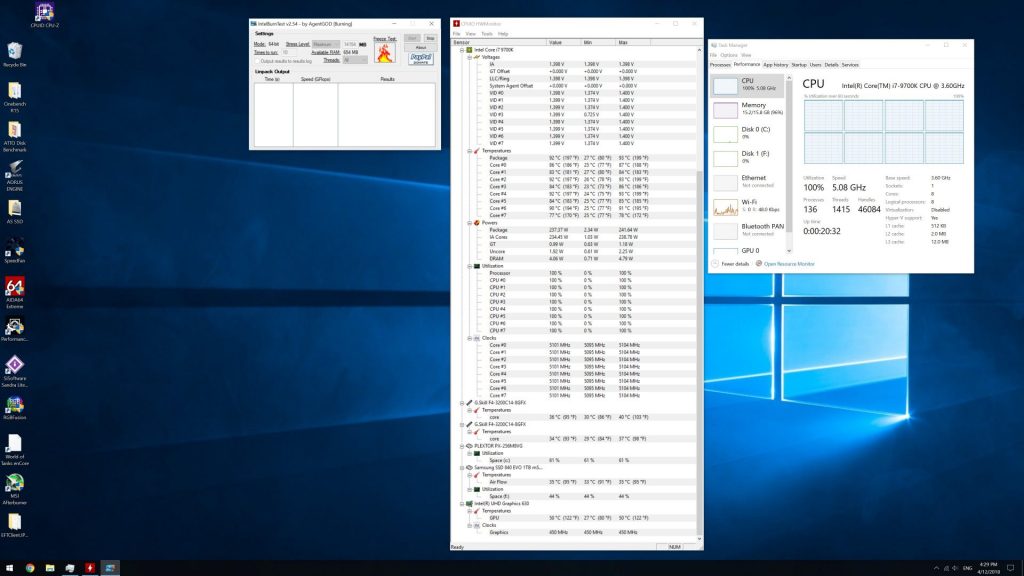Viewport: 1024px width, 576px height.
Task: Collapse the Temperatures section under the Intel Core i7
Action: pos(470,151)
